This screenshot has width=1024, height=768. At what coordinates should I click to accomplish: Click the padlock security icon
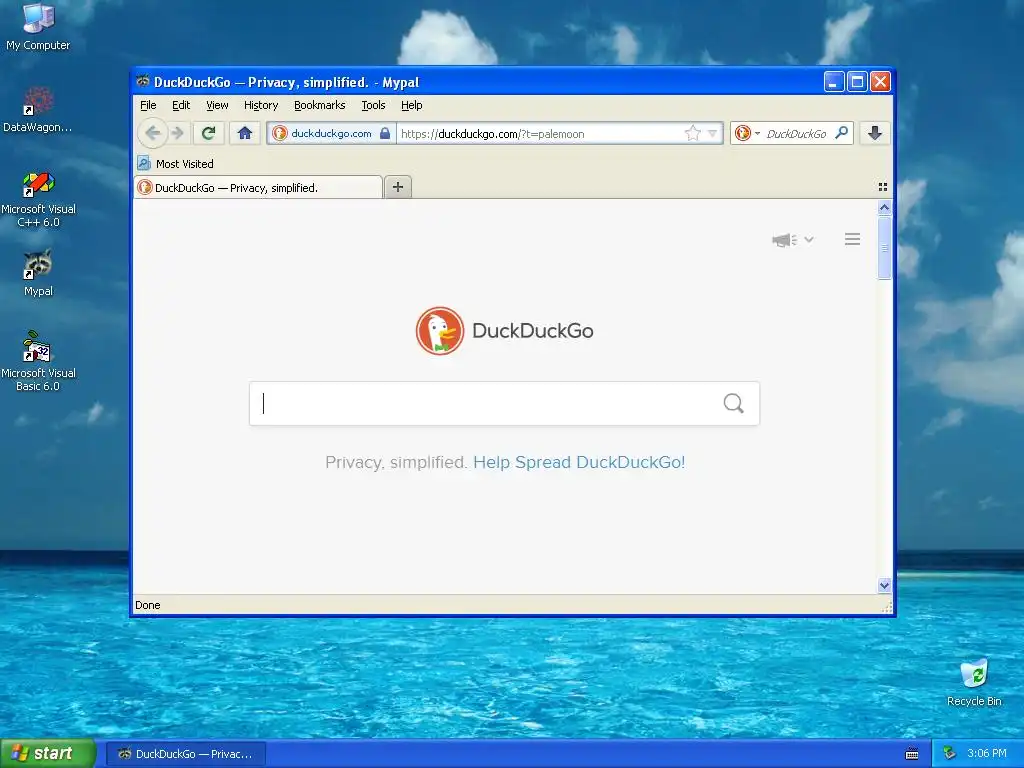point(385,133)
